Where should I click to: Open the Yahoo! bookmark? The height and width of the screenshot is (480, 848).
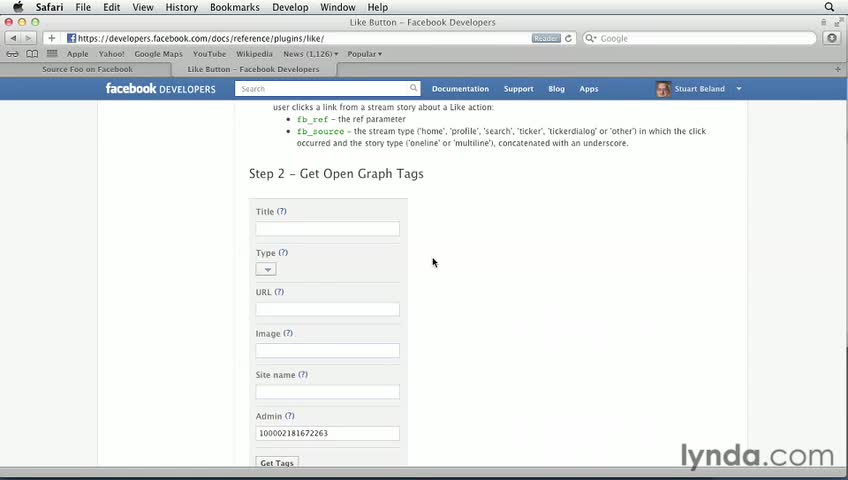click(x=111, y=54)
